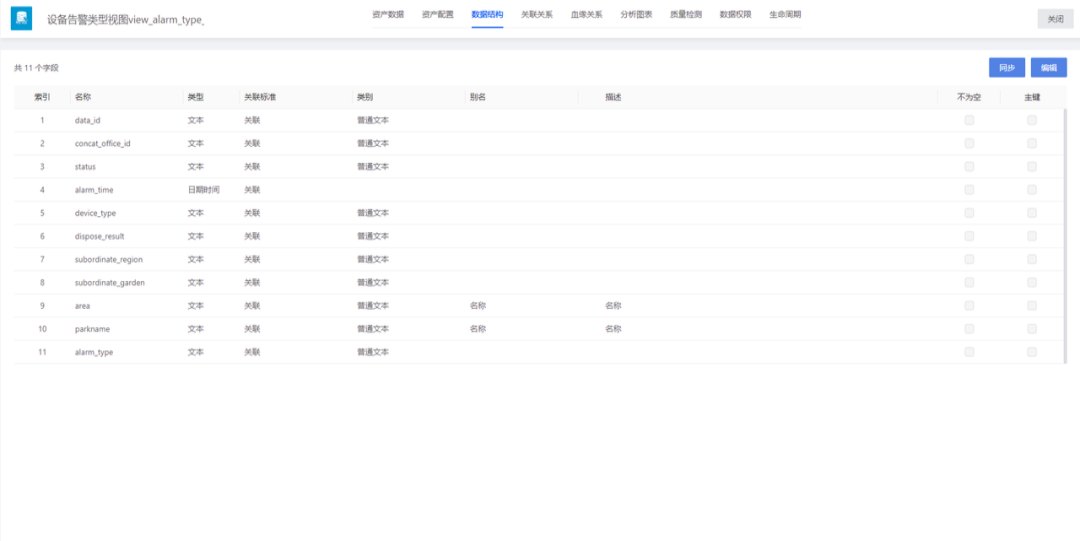Viewport: 1080px width, 541px height.
Task: Toggle 主键 for parkname row
Action: pyautogui.click(x=1032, y=329)
